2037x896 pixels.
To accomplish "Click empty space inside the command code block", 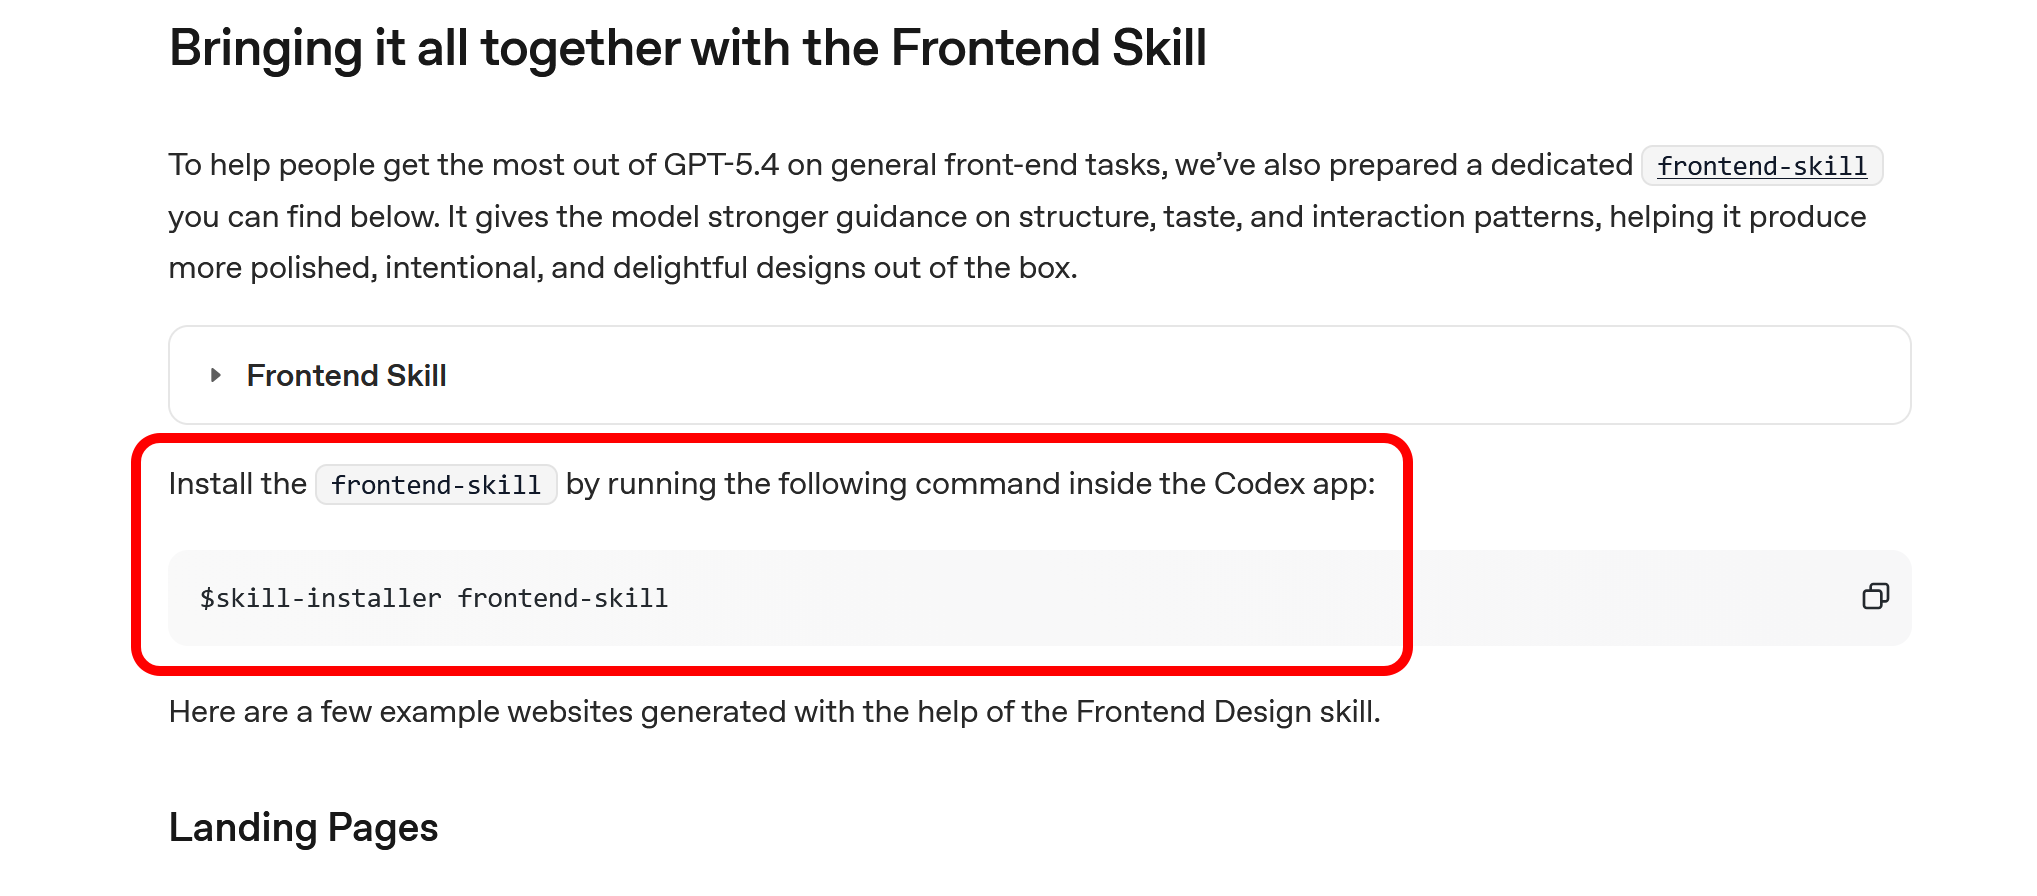I will pyautogui.click(x=1200, y=598).
